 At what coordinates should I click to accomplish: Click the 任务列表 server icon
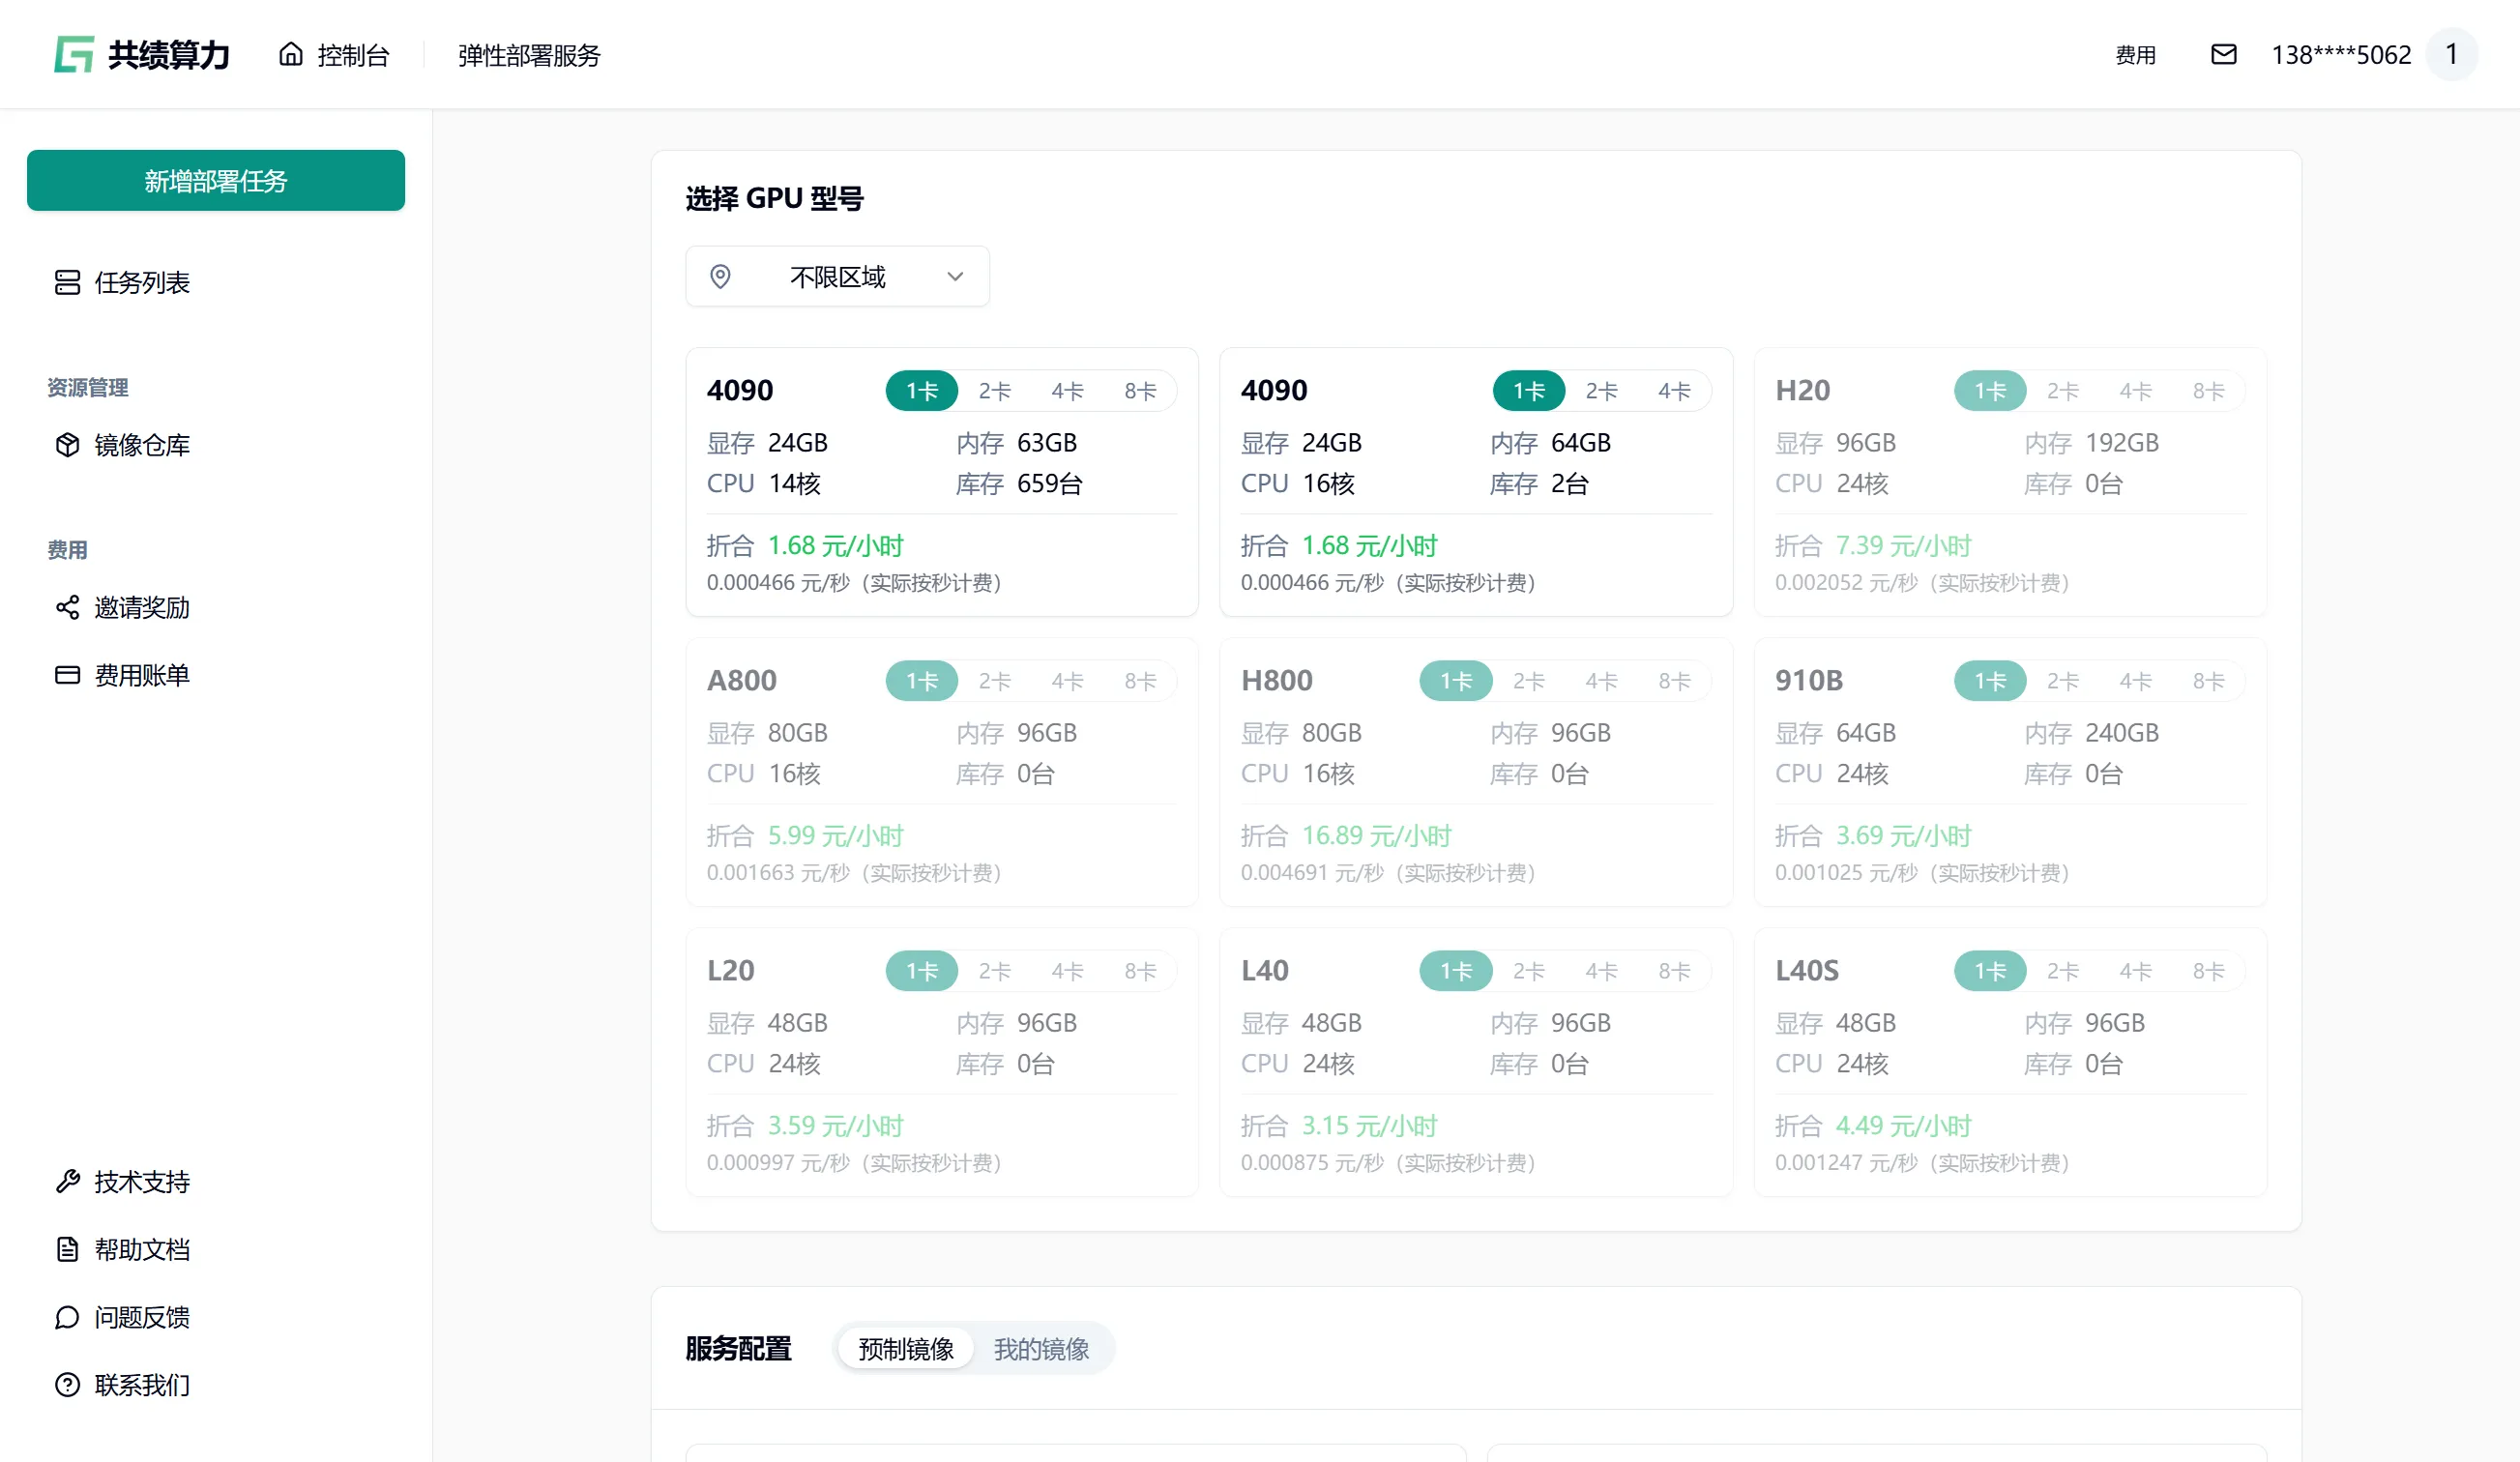click(x=67, y=282)
